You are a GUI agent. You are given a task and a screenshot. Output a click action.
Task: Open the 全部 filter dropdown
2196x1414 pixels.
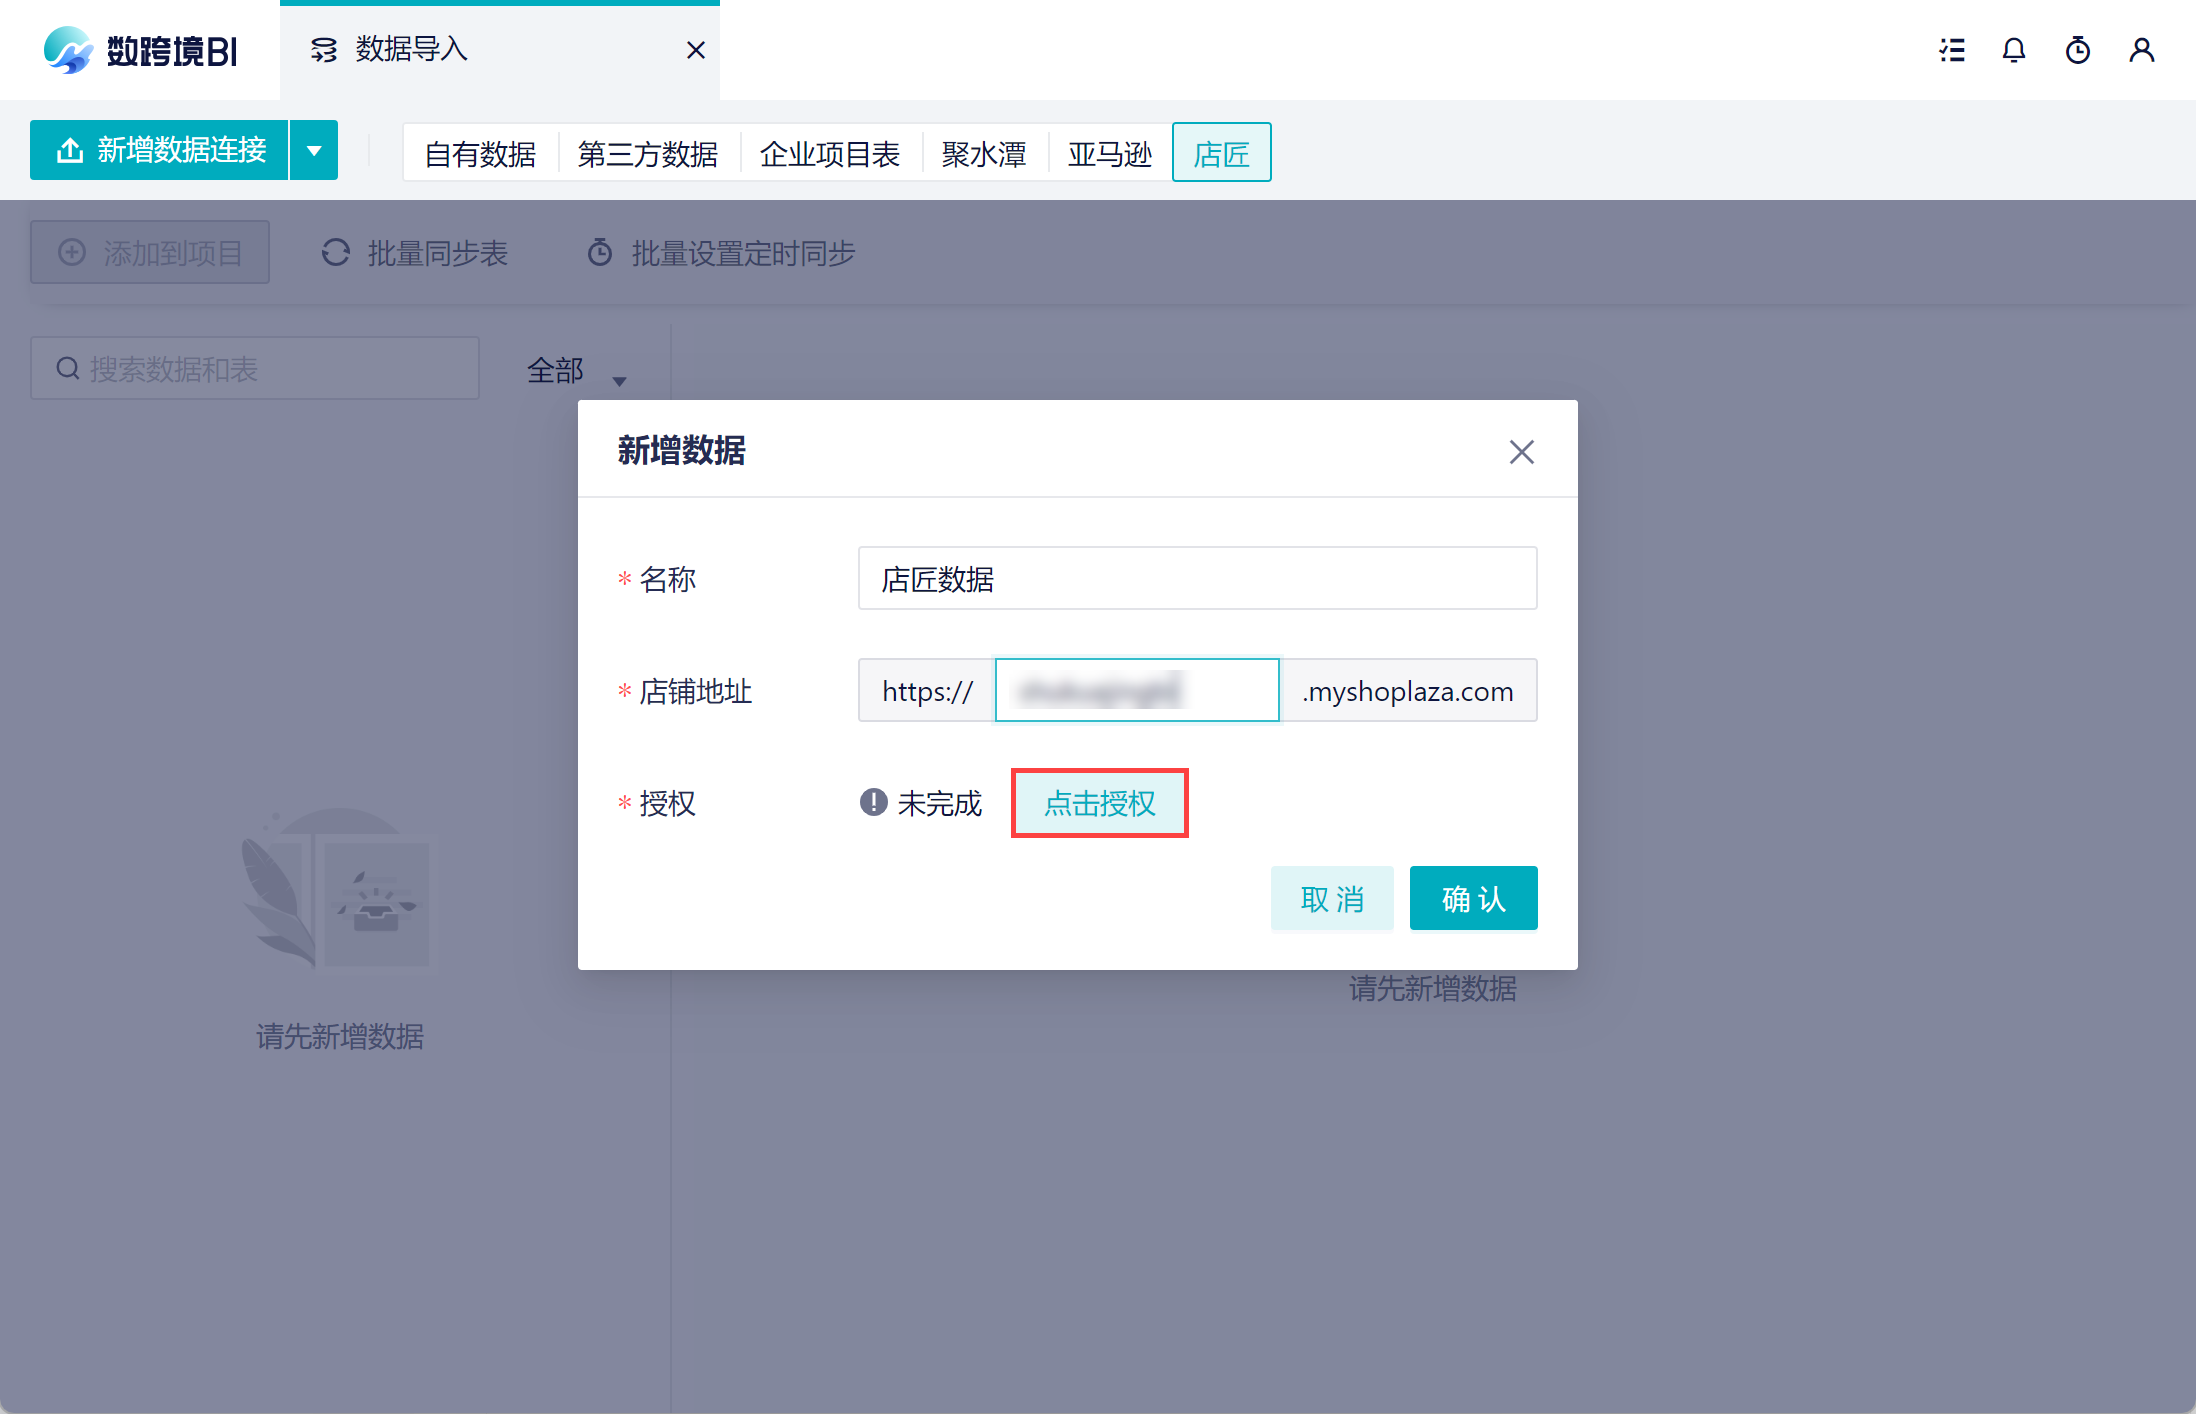(576, 371)
